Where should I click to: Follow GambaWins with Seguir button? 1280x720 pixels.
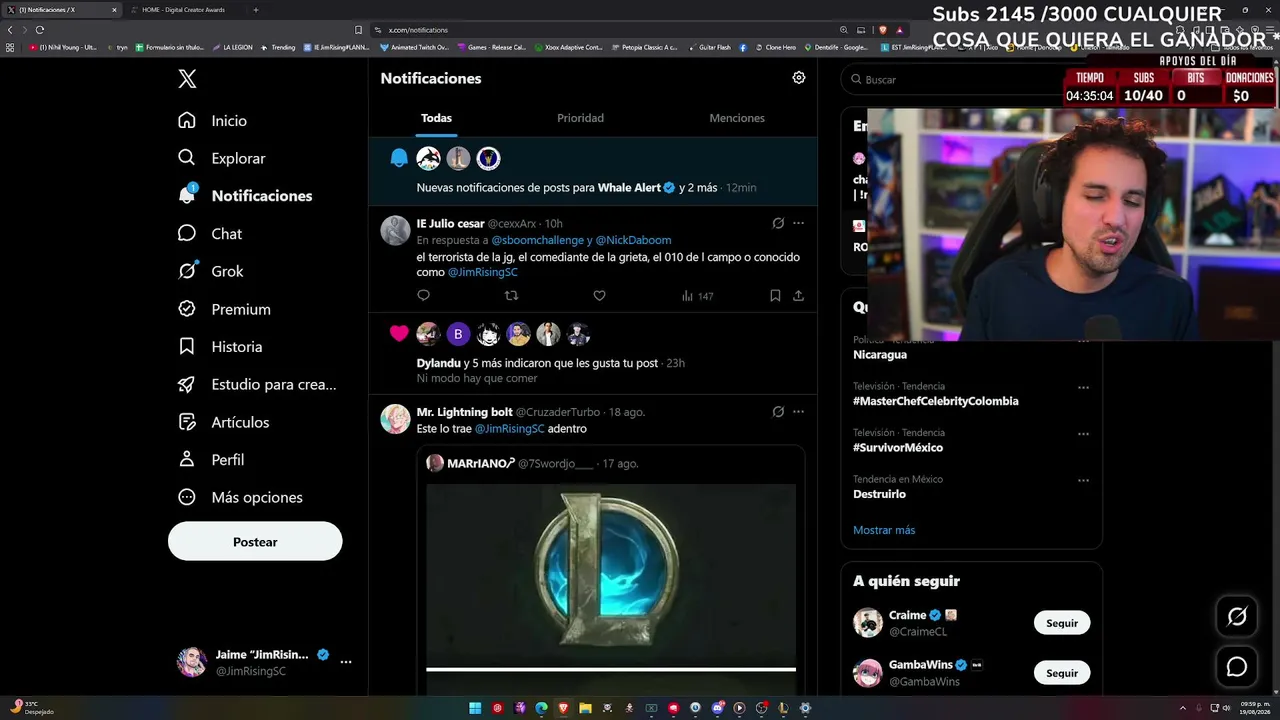(x=1062, y=673)
